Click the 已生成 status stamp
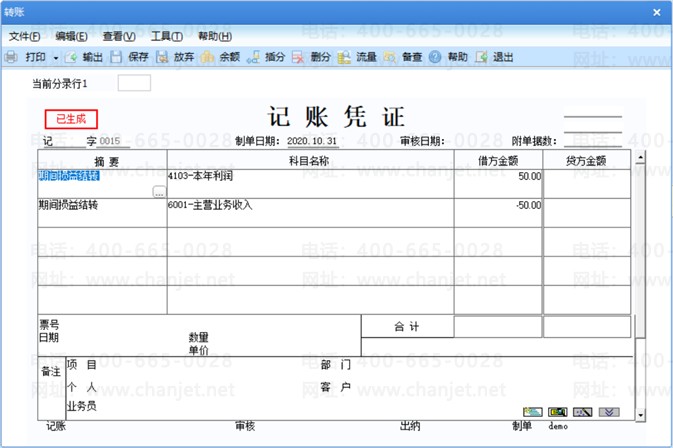 [x=71, y=119]
